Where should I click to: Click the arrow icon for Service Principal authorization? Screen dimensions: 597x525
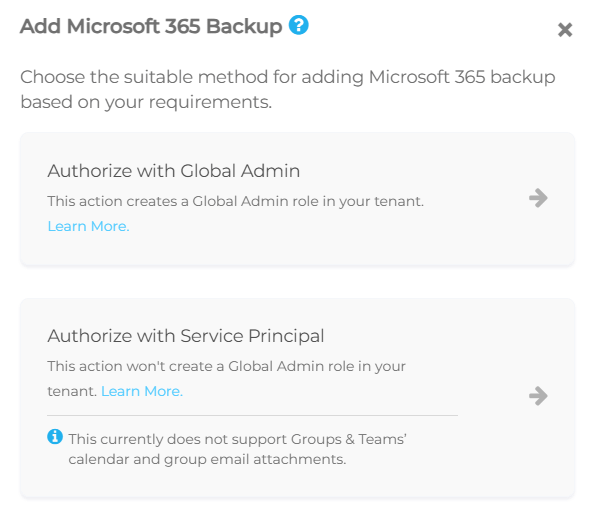[x=538, y=396]
